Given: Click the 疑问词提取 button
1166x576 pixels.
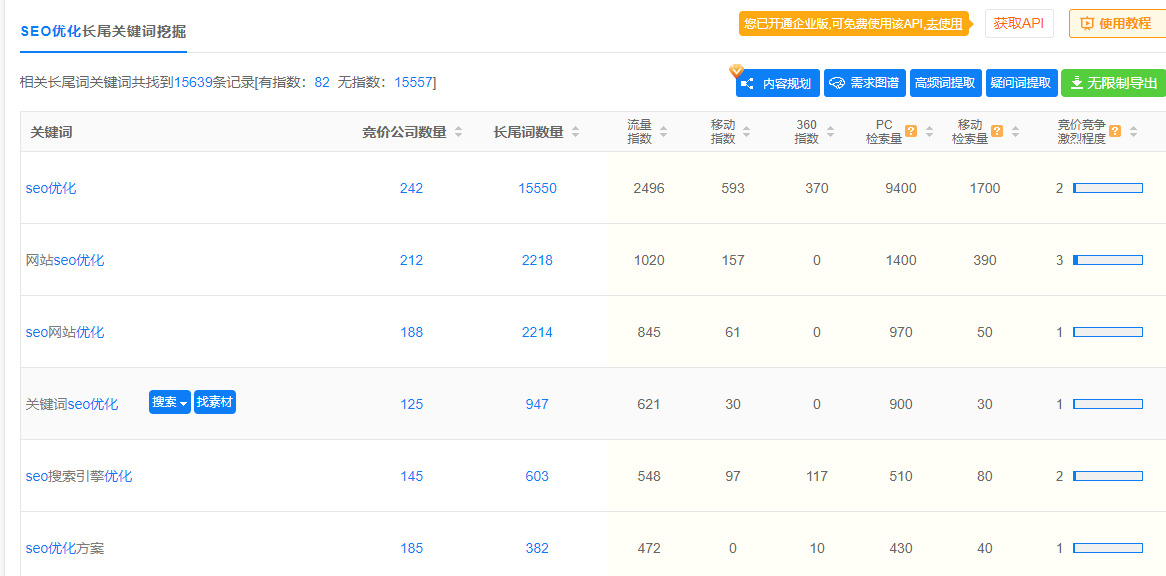Looking at the screenshot, I should point(1021,83).
